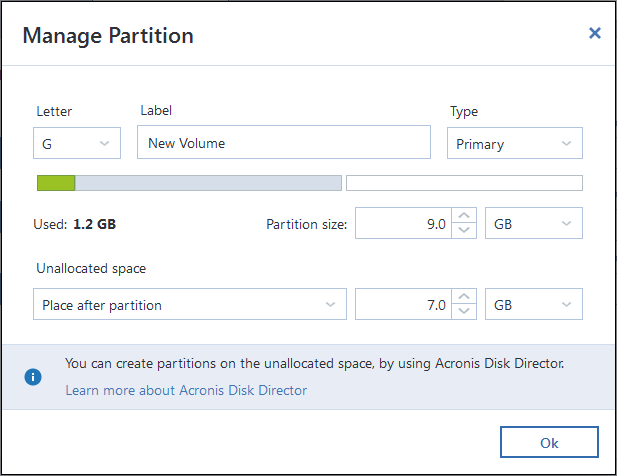Open the Place after partition dropdown

click(x=190, y=304)
